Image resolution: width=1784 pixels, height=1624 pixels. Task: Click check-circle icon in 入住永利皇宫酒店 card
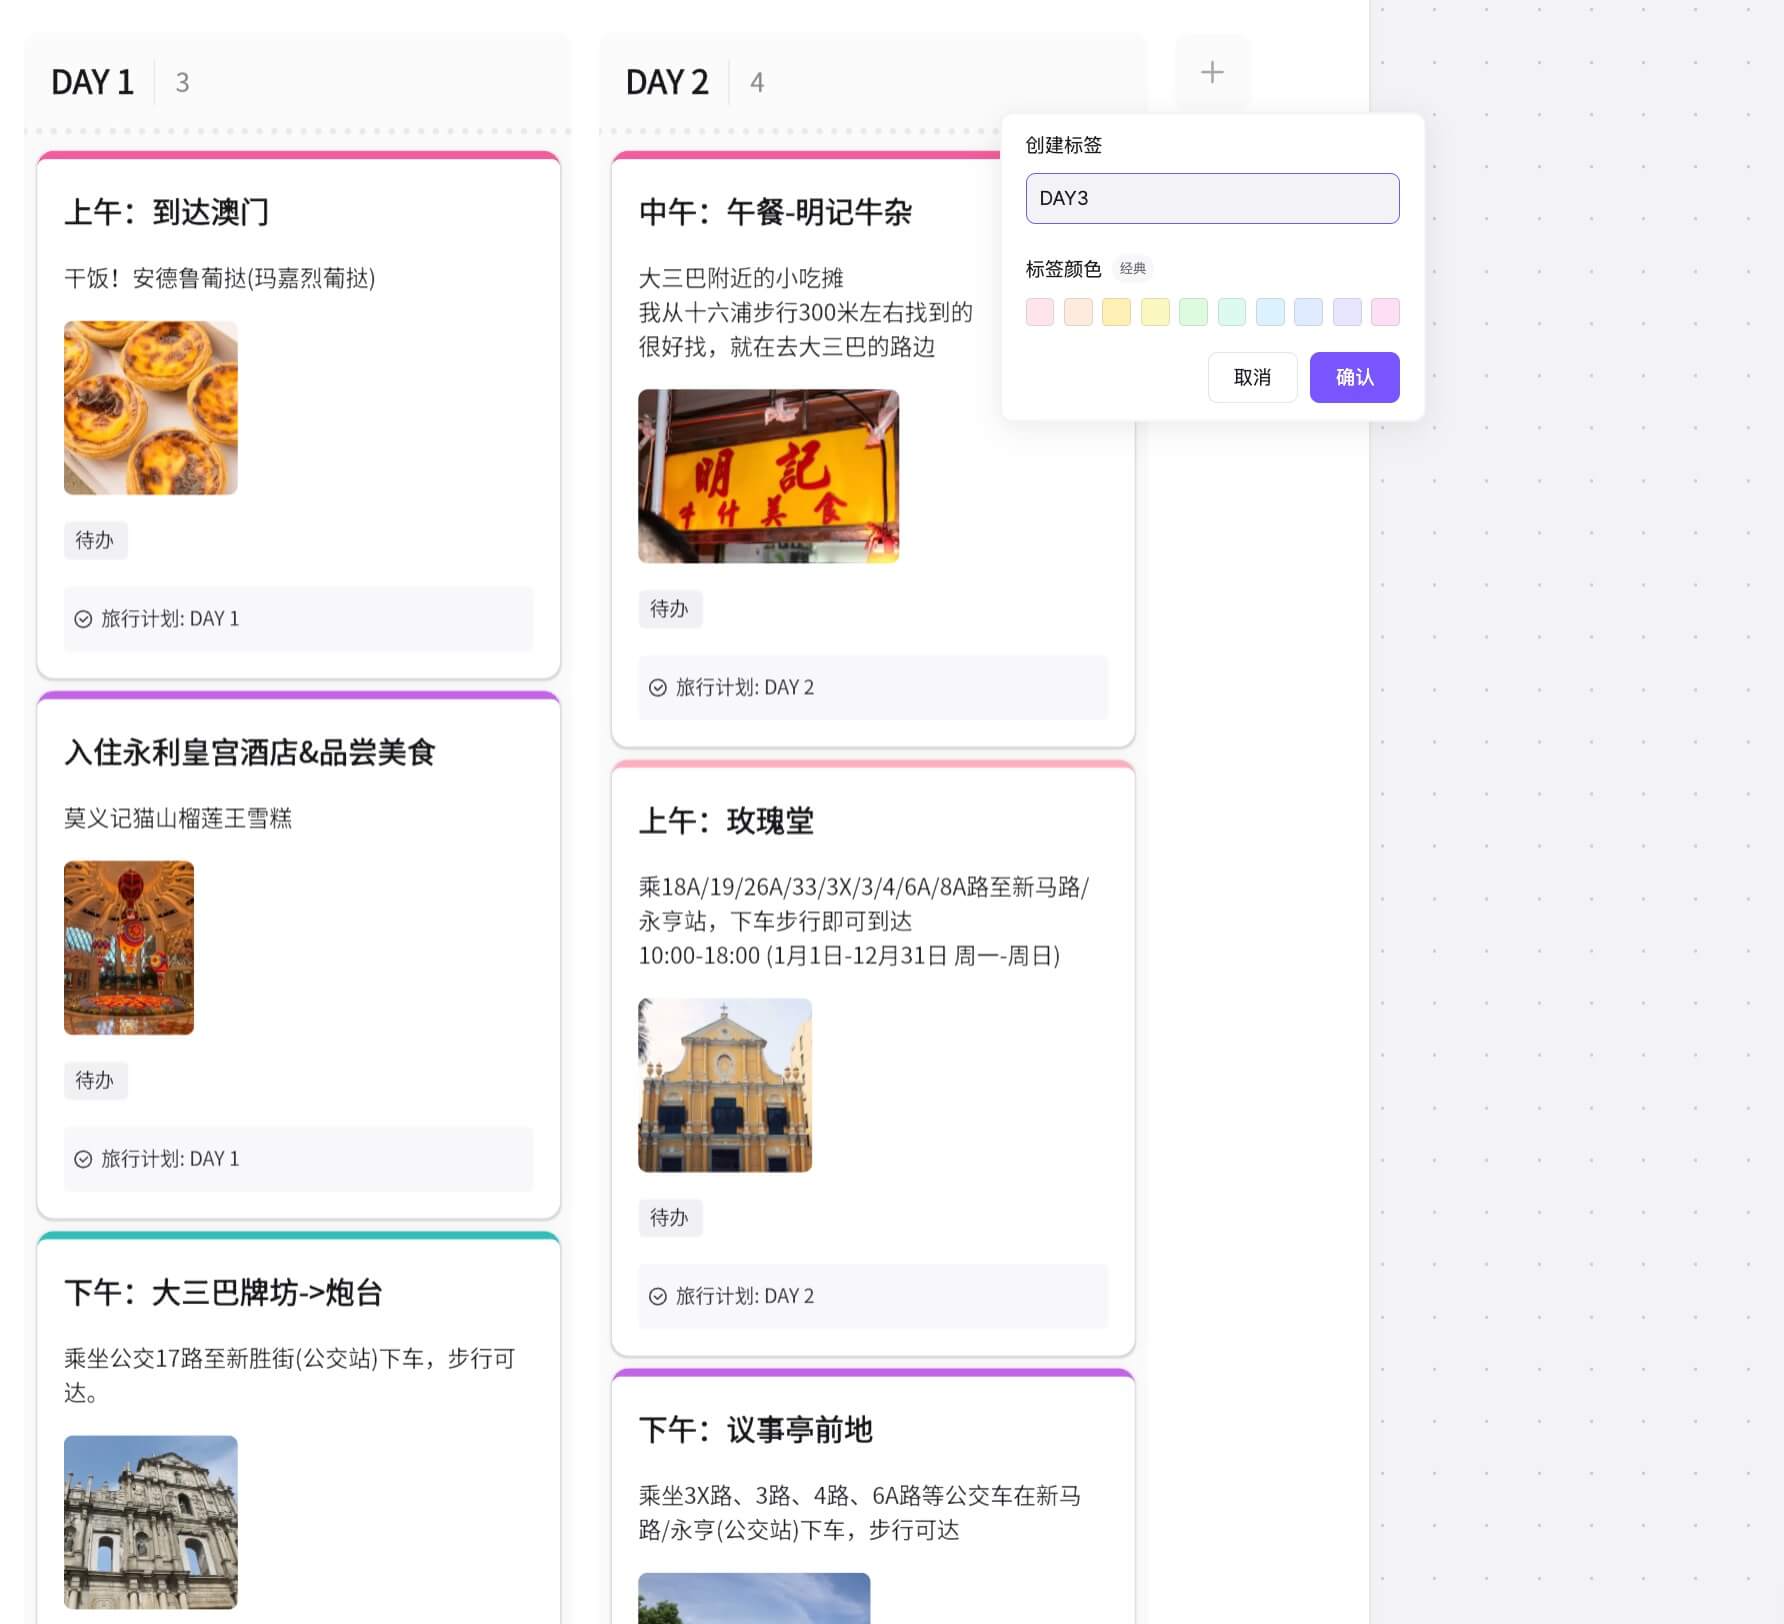tap(83, 1159)
